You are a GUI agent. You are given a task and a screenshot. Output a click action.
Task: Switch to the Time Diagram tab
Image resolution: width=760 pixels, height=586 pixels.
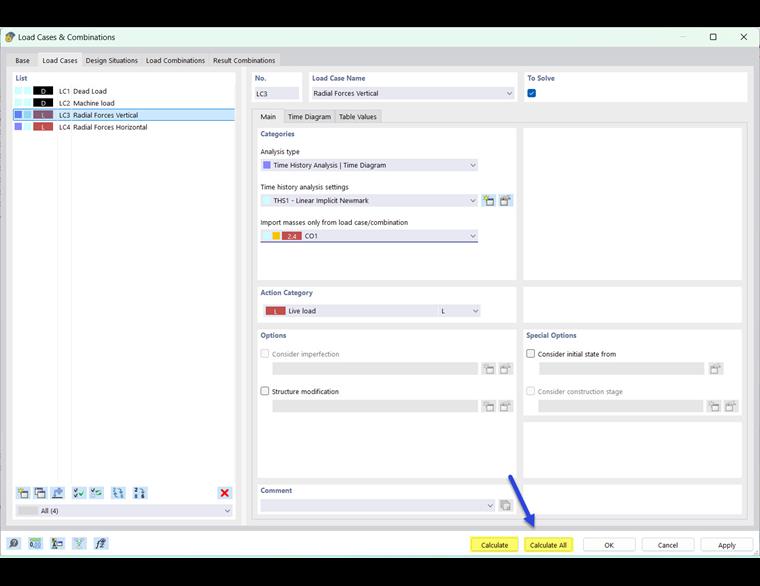click(x=309, y=117)
